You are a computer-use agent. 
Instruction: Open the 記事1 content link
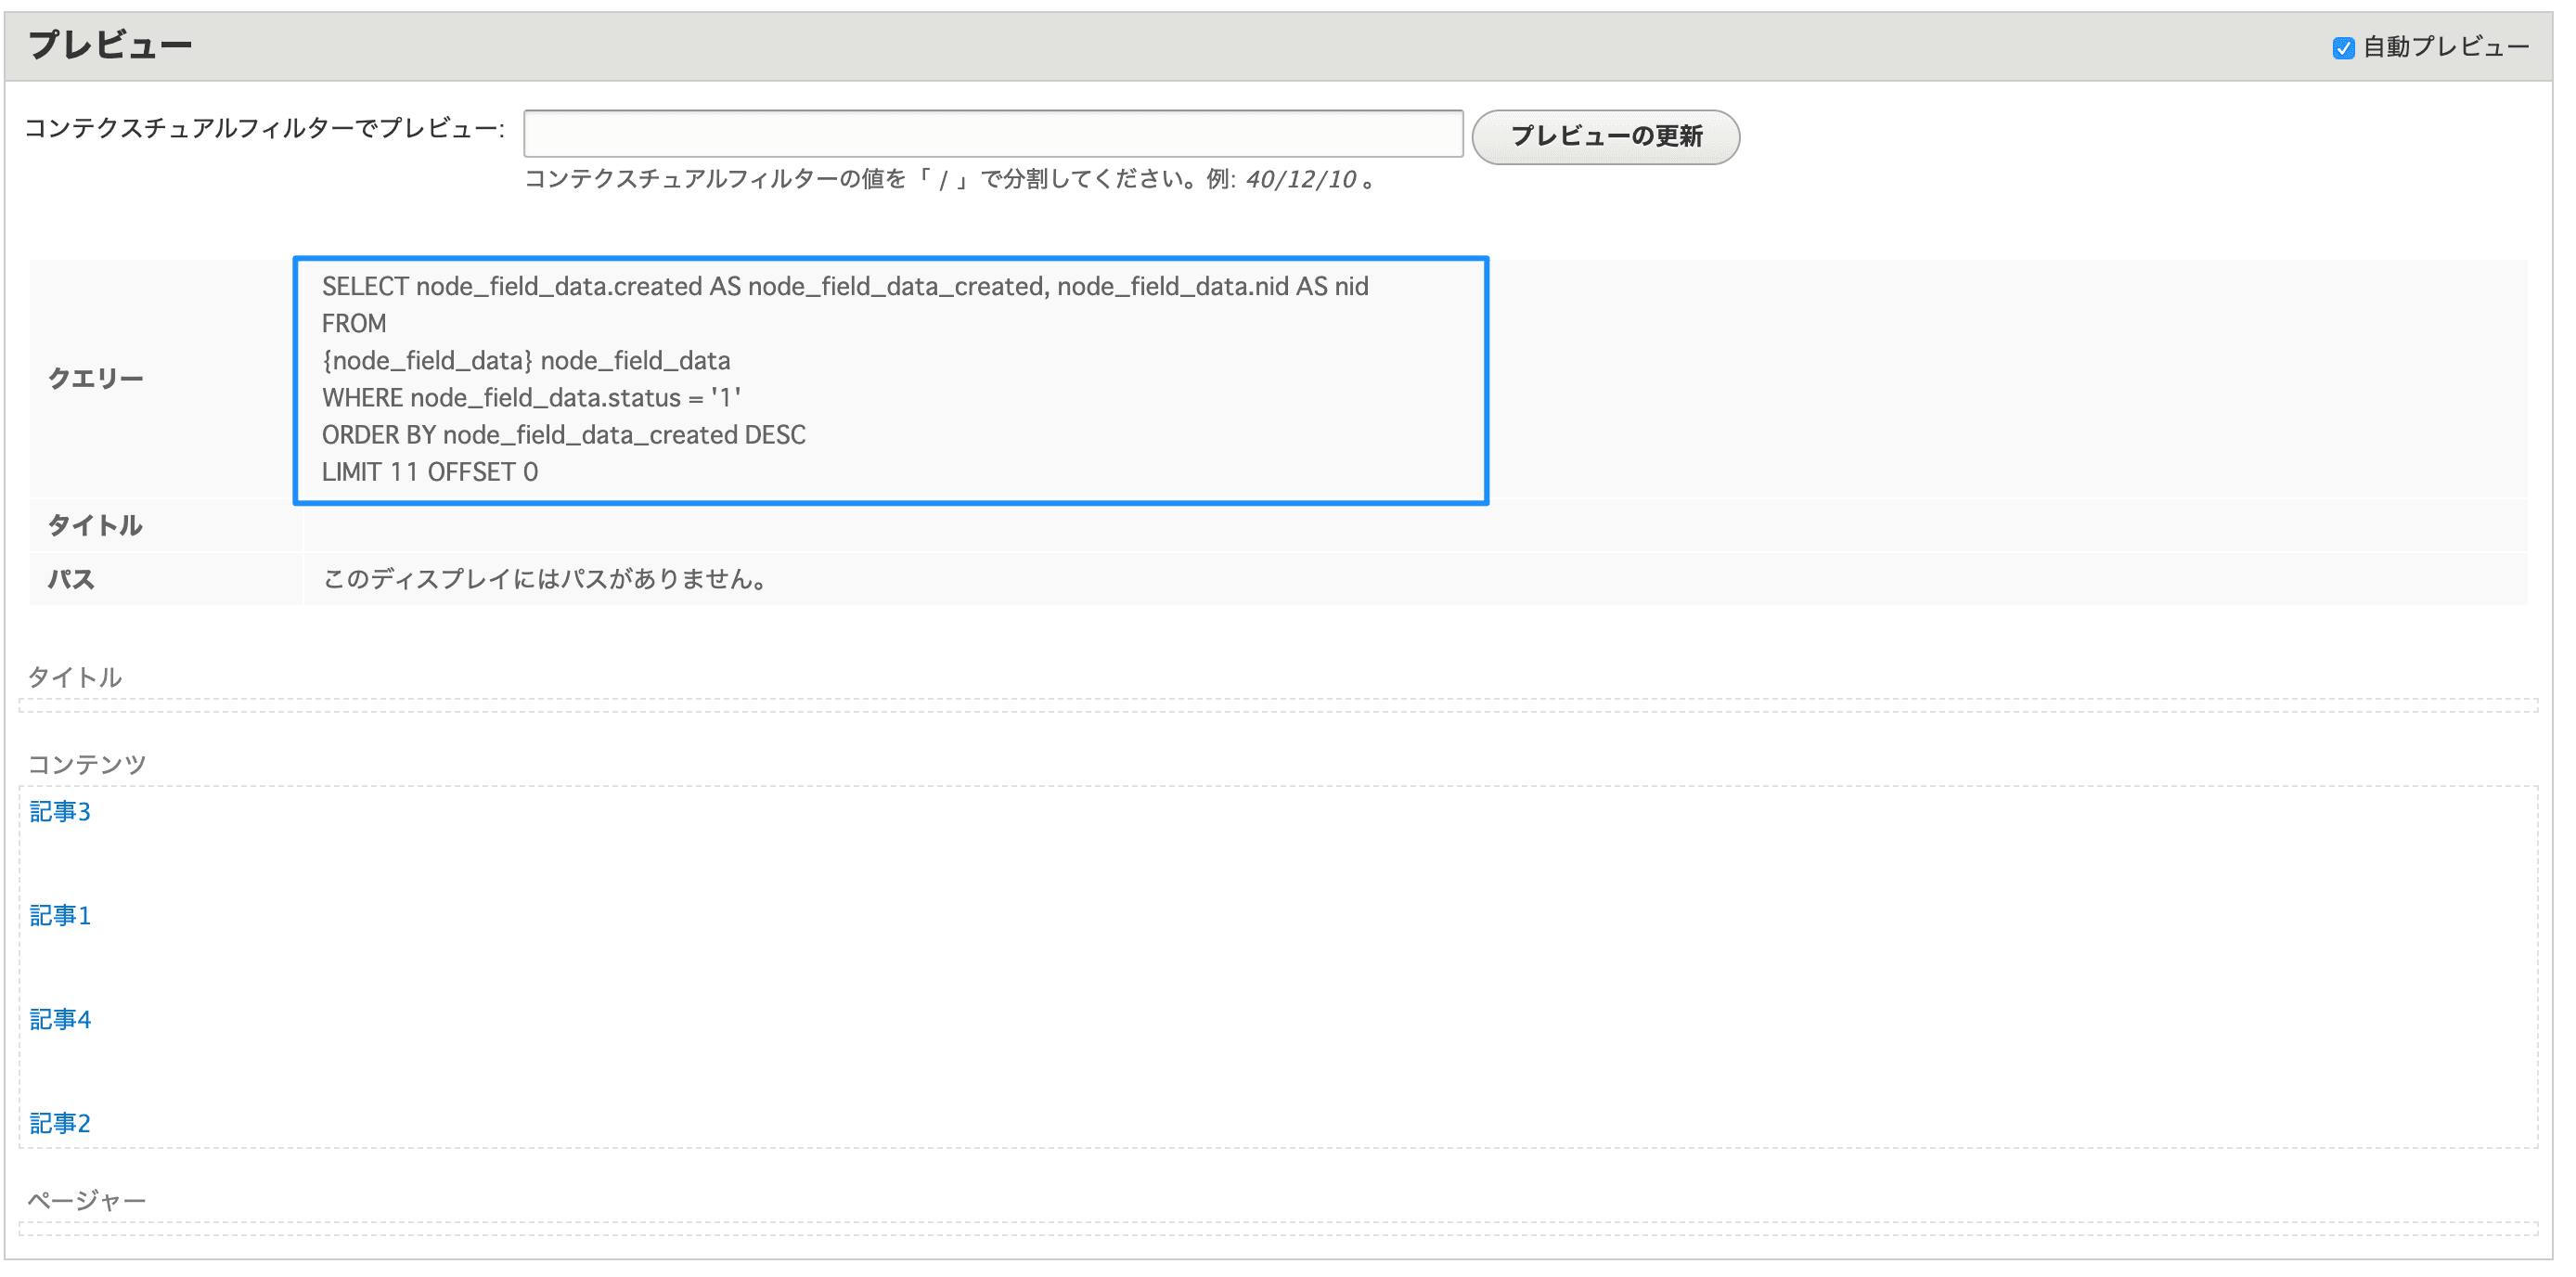point(60,915)
